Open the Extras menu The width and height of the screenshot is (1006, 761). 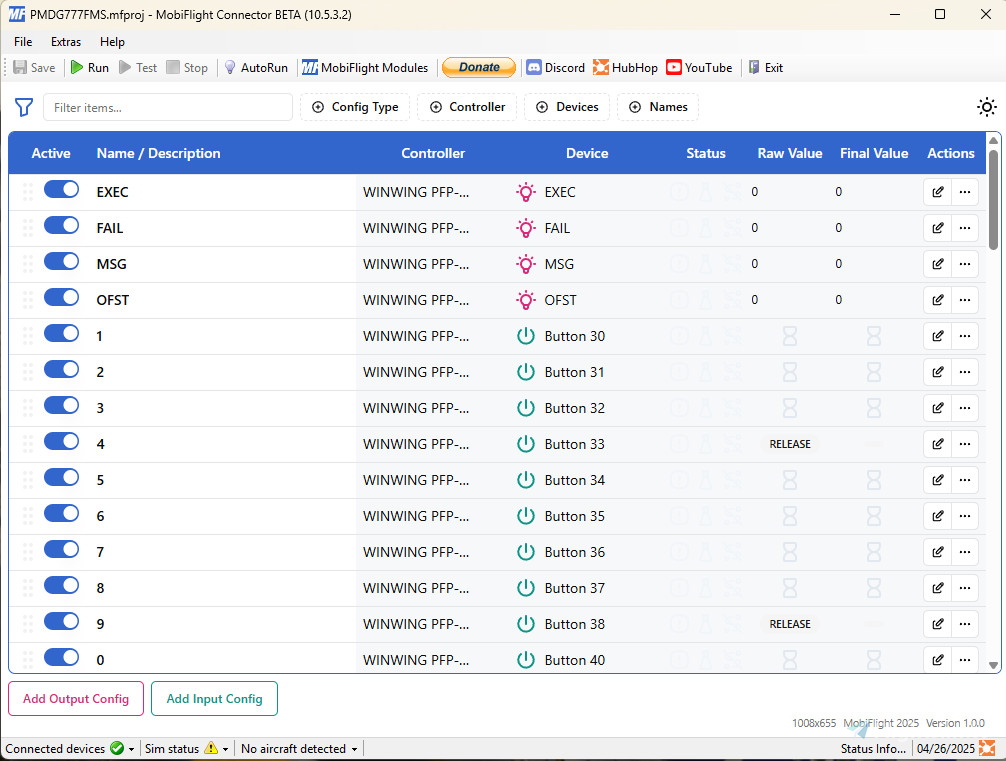point(66,42)
